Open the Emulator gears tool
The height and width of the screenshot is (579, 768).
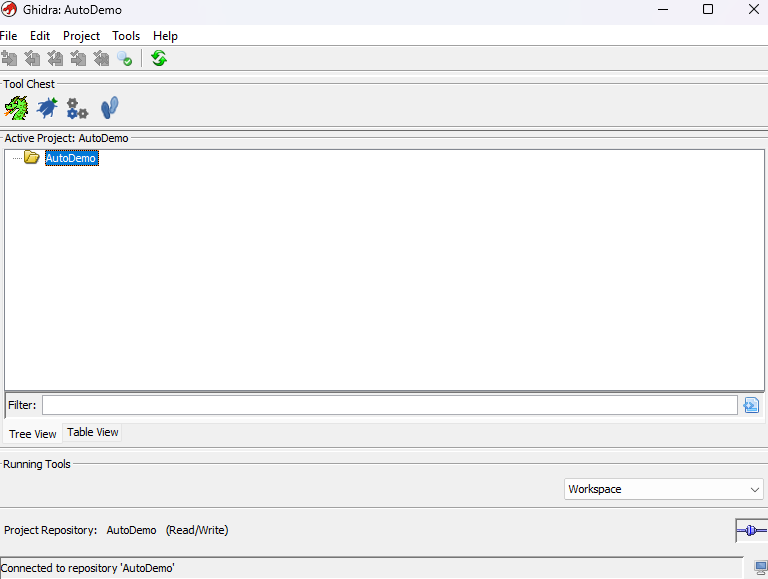[x=77, y=108]
